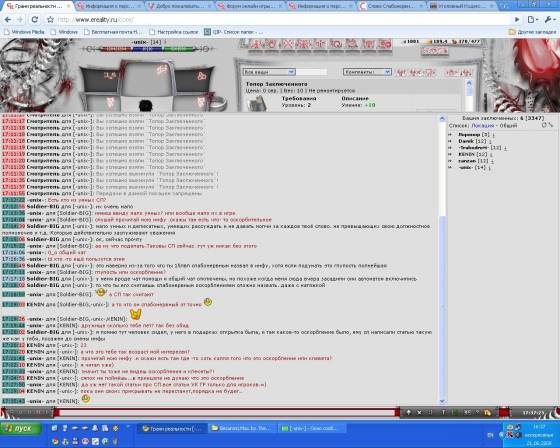Open the 'Настройка ссылок' bookmark
The height and width of the screenshot is (448, 560).
coord(174,32)
